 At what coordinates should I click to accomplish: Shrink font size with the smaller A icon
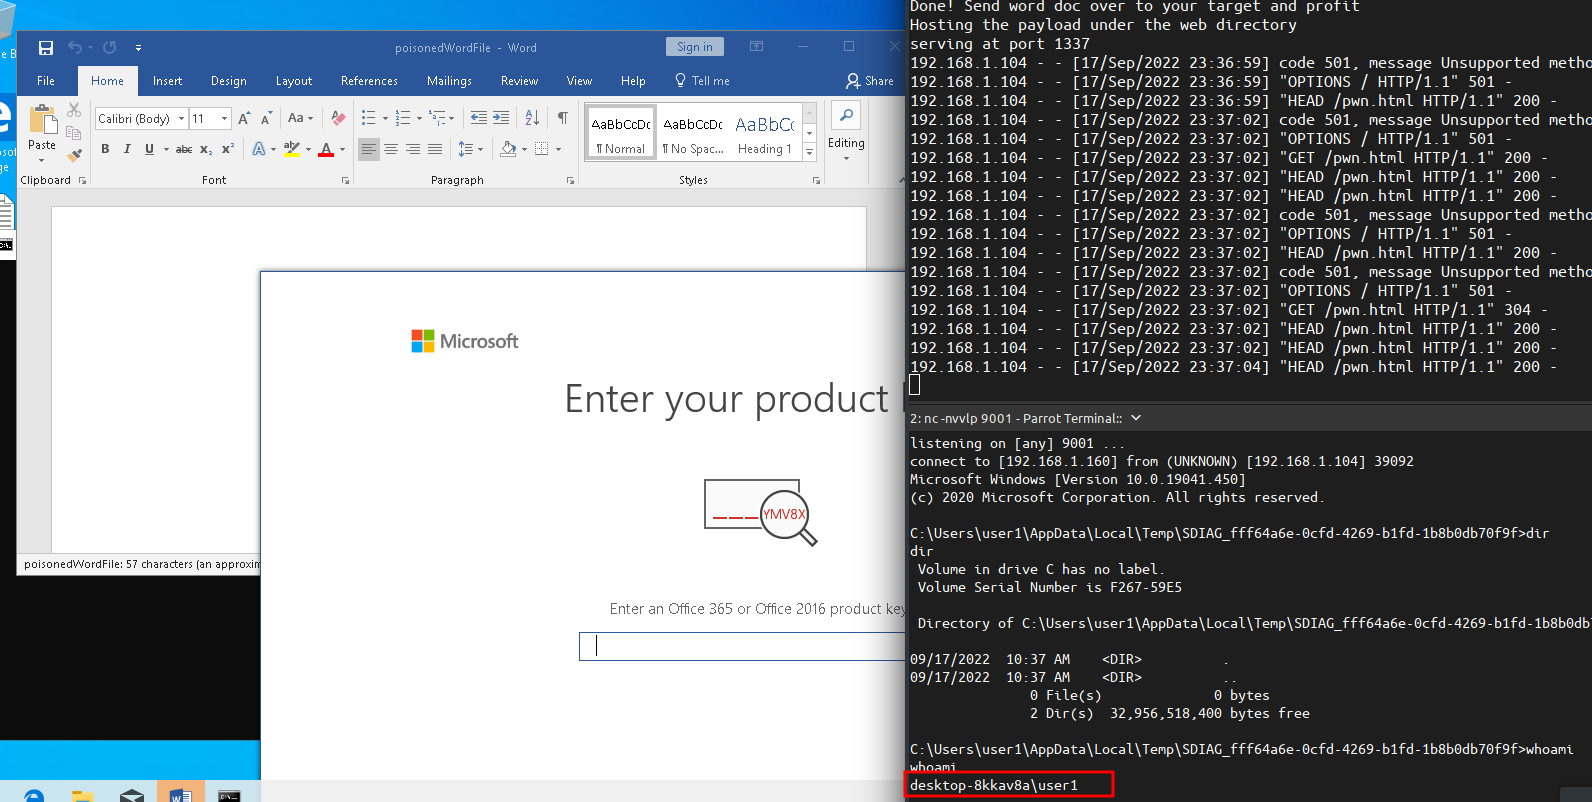[266, 118]
